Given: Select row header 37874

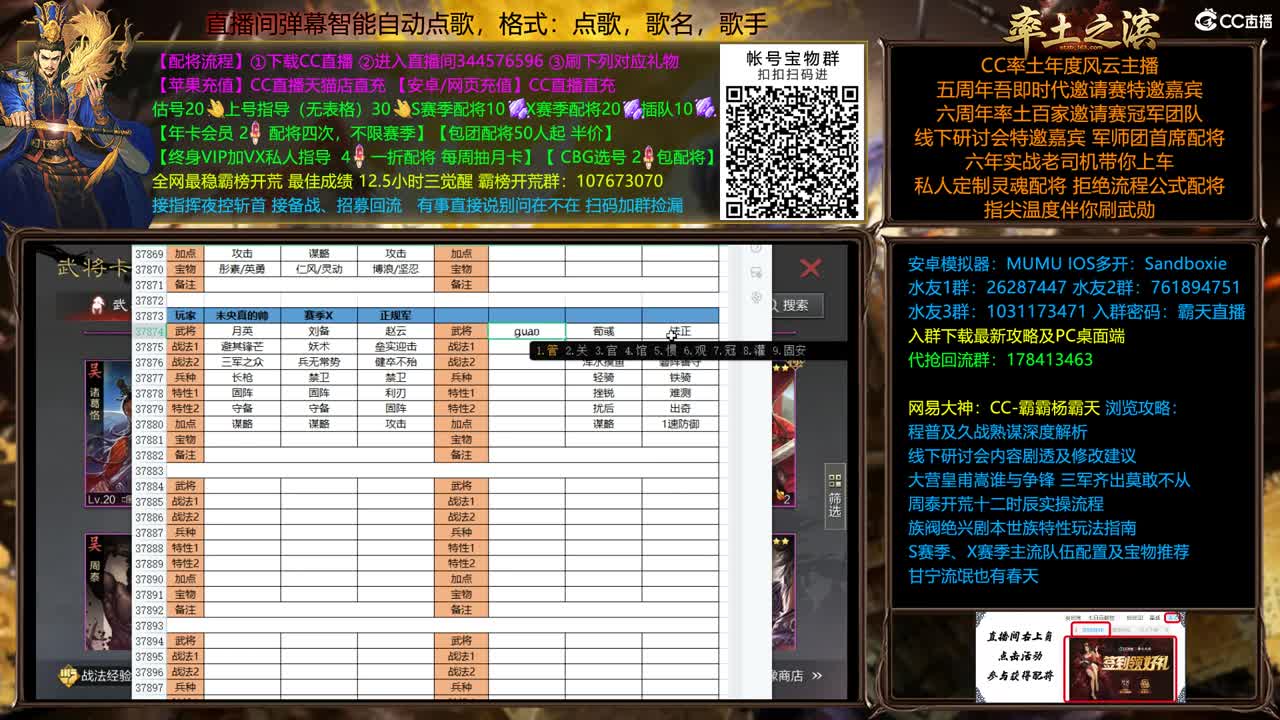Looking at the screenshot, I should click(149, 331).
